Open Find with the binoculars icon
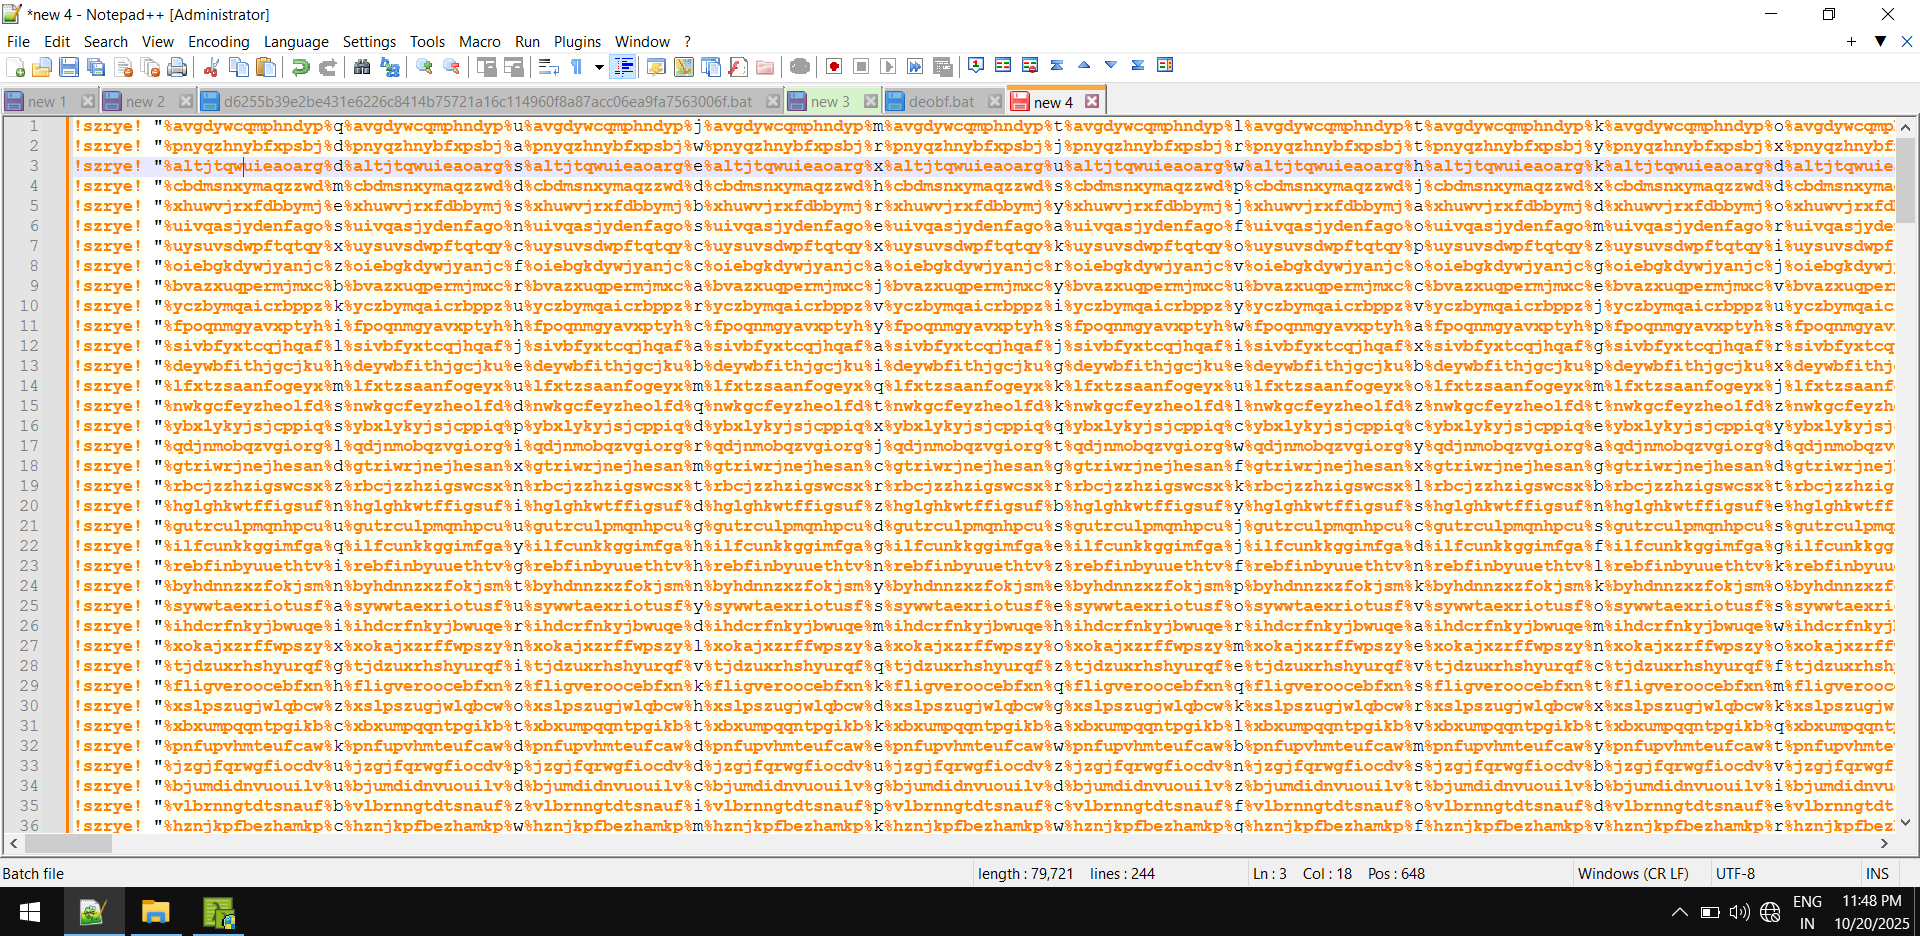The image size is (1920, 936). point(362,67)
